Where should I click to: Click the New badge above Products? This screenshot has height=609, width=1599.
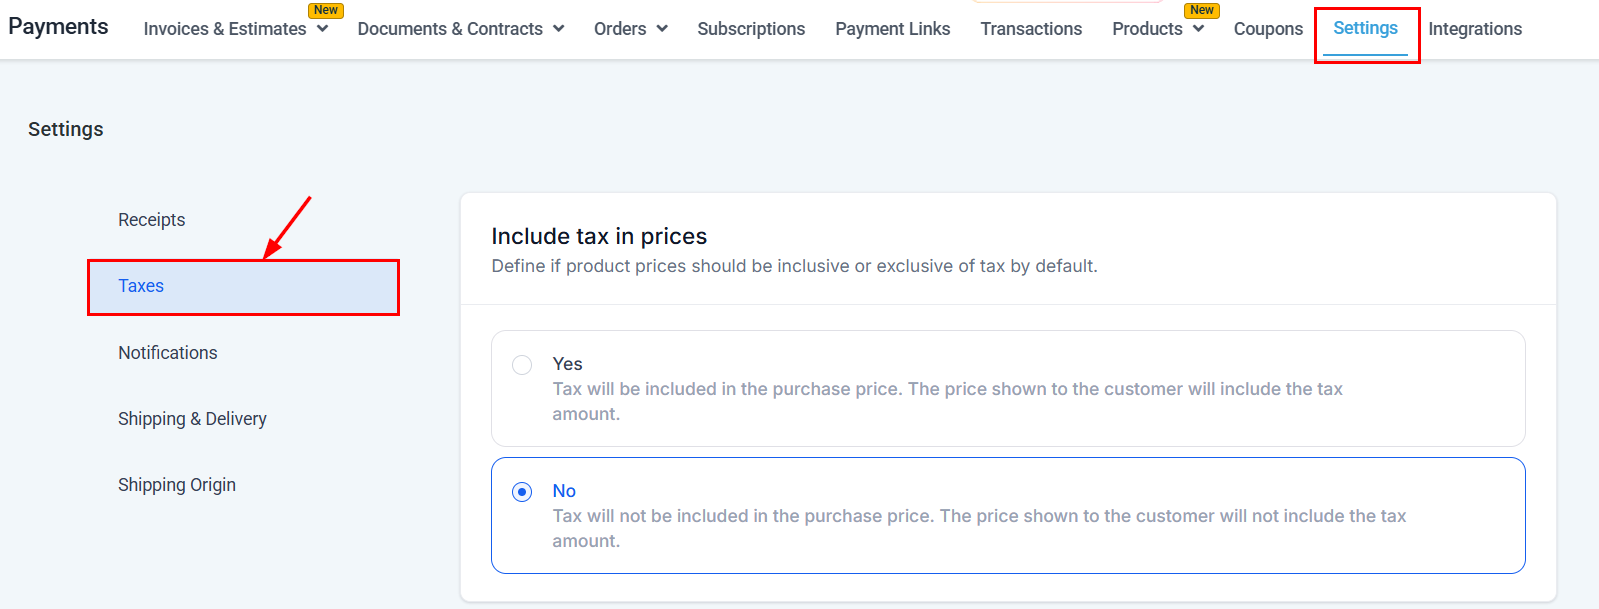[1202, 10]
